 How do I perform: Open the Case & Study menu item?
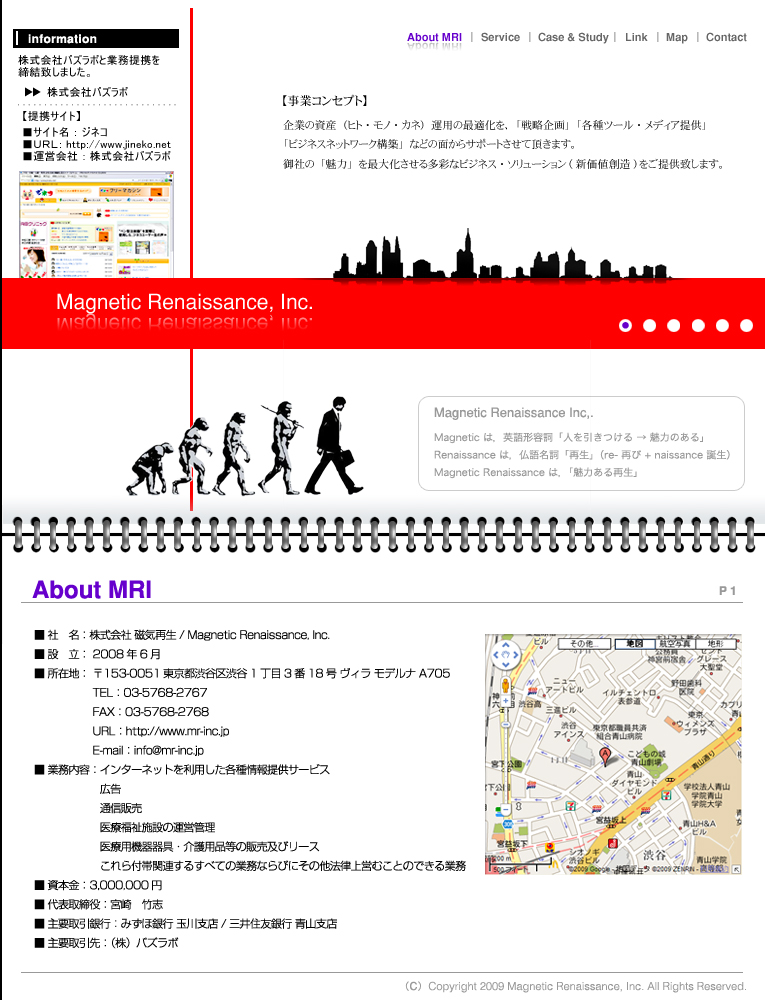(573, 37)
